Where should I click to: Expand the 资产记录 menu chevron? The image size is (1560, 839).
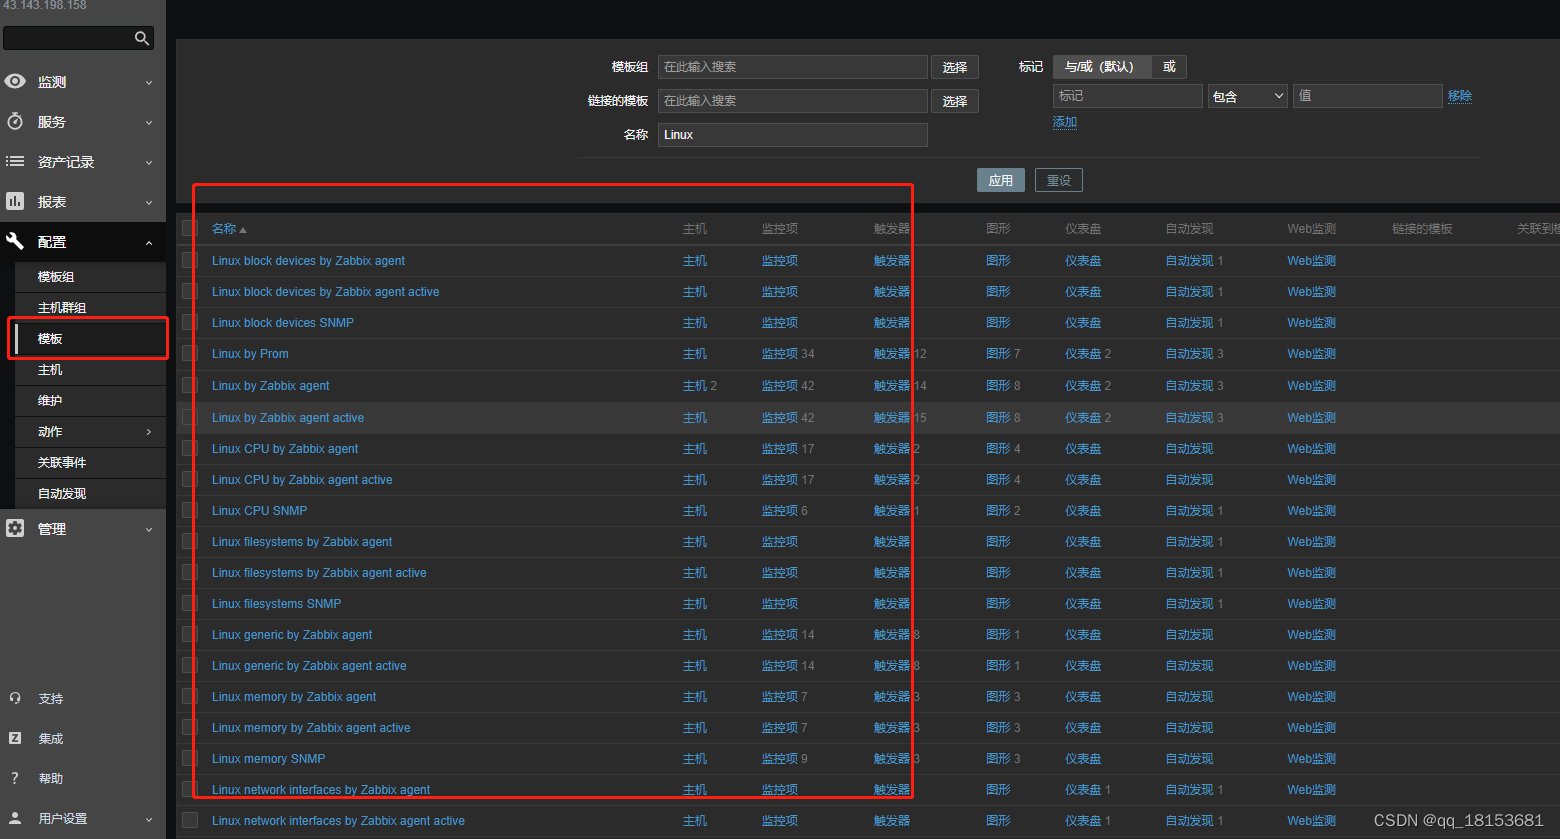coord(149,163)
